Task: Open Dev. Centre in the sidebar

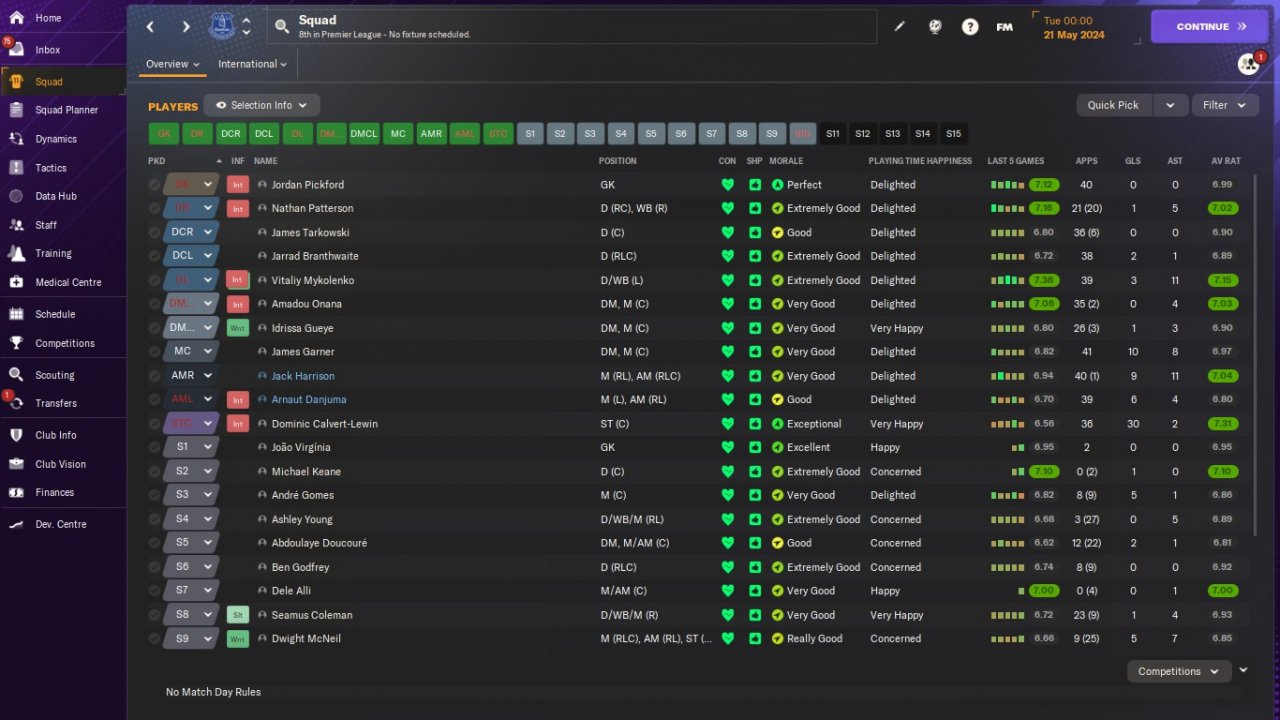Action: click(63, 524)
